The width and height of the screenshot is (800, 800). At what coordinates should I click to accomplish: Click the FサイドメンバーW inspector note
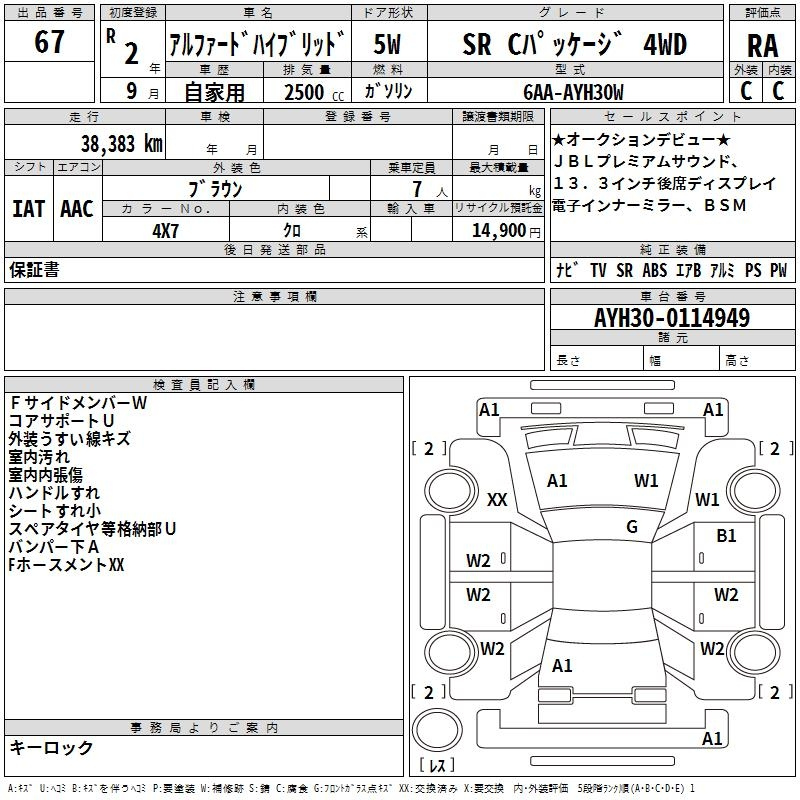pos(78,403)
